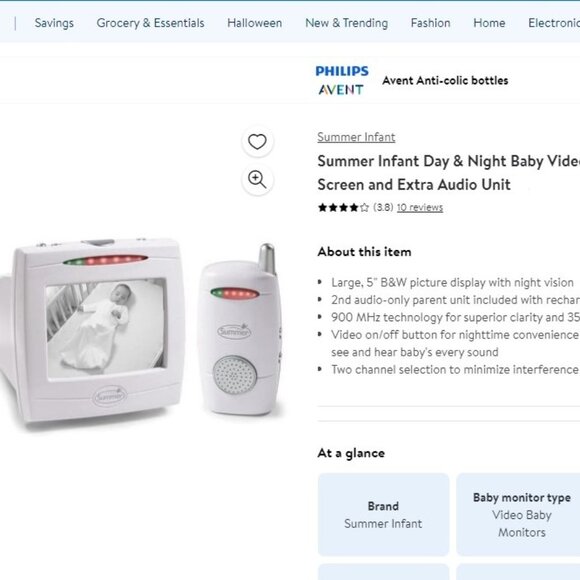Open the Home department
This screenshot has width=580, height=580.
tap(489, 23)
